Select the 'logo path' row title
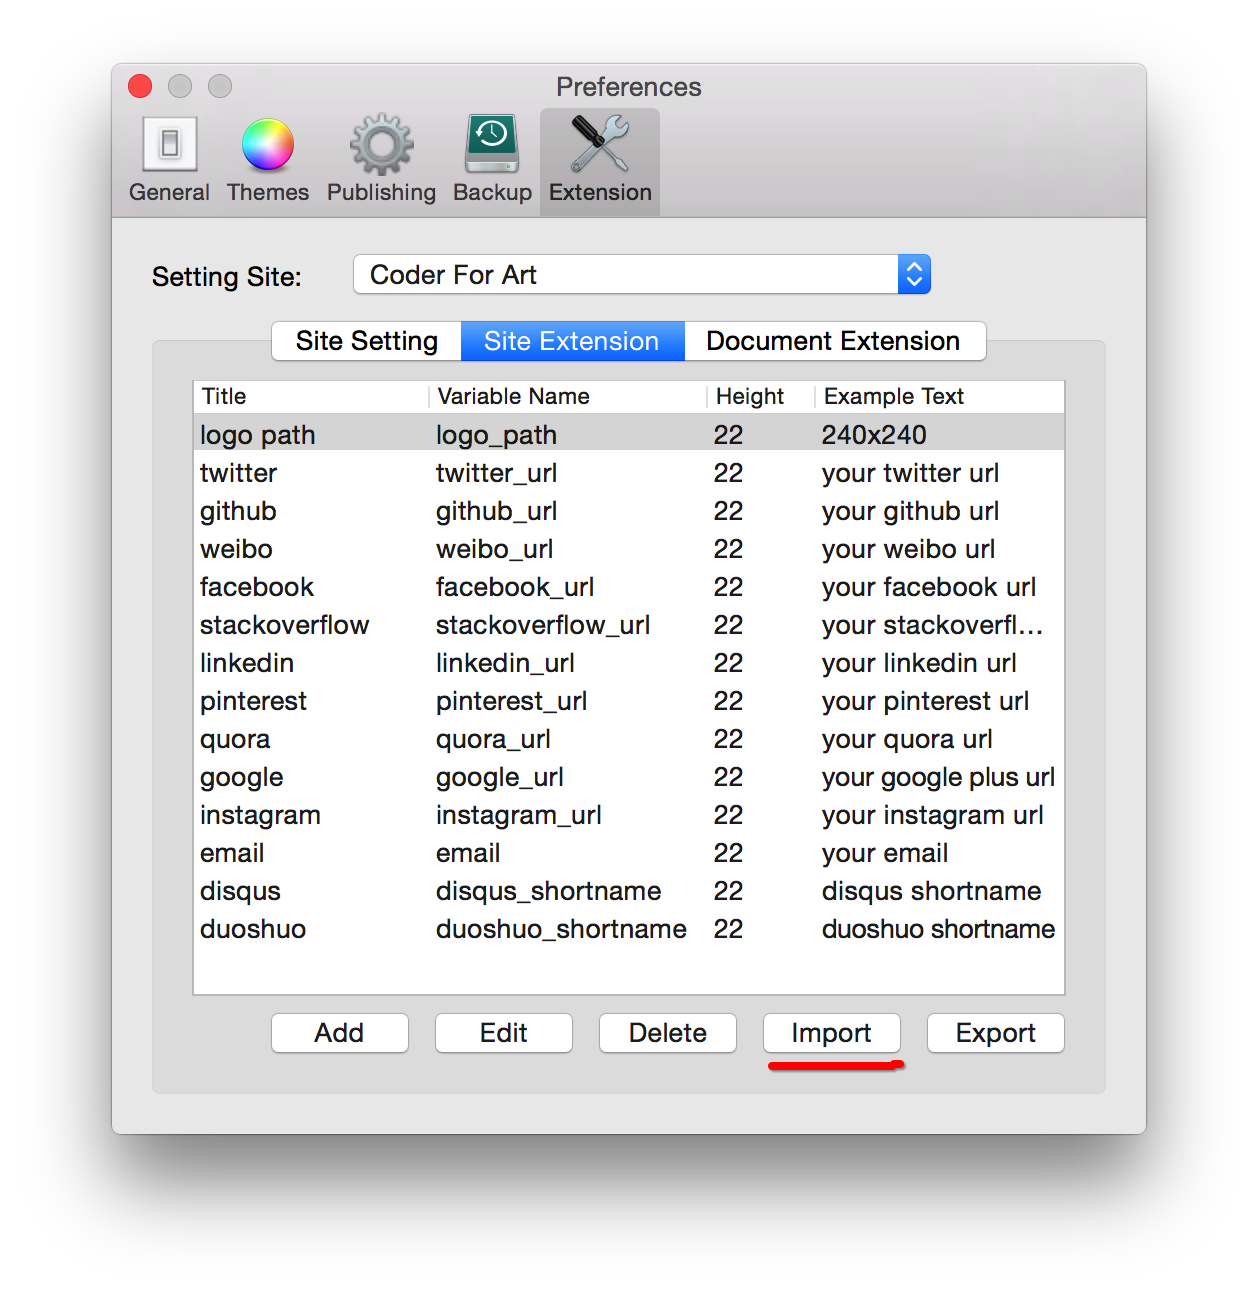This screenshot has width=1258, height=1294. pos(258,435)
